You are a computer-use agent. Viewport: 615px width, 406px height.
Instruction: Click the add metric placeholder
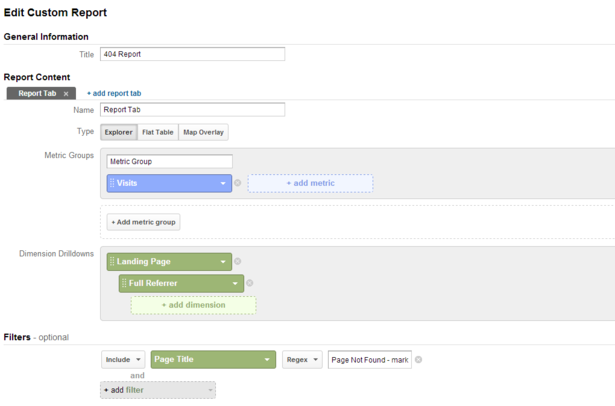310,183
